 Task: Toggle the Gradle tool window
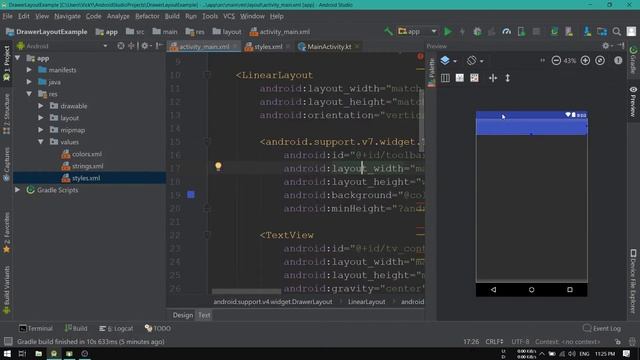tap(633, 60)
